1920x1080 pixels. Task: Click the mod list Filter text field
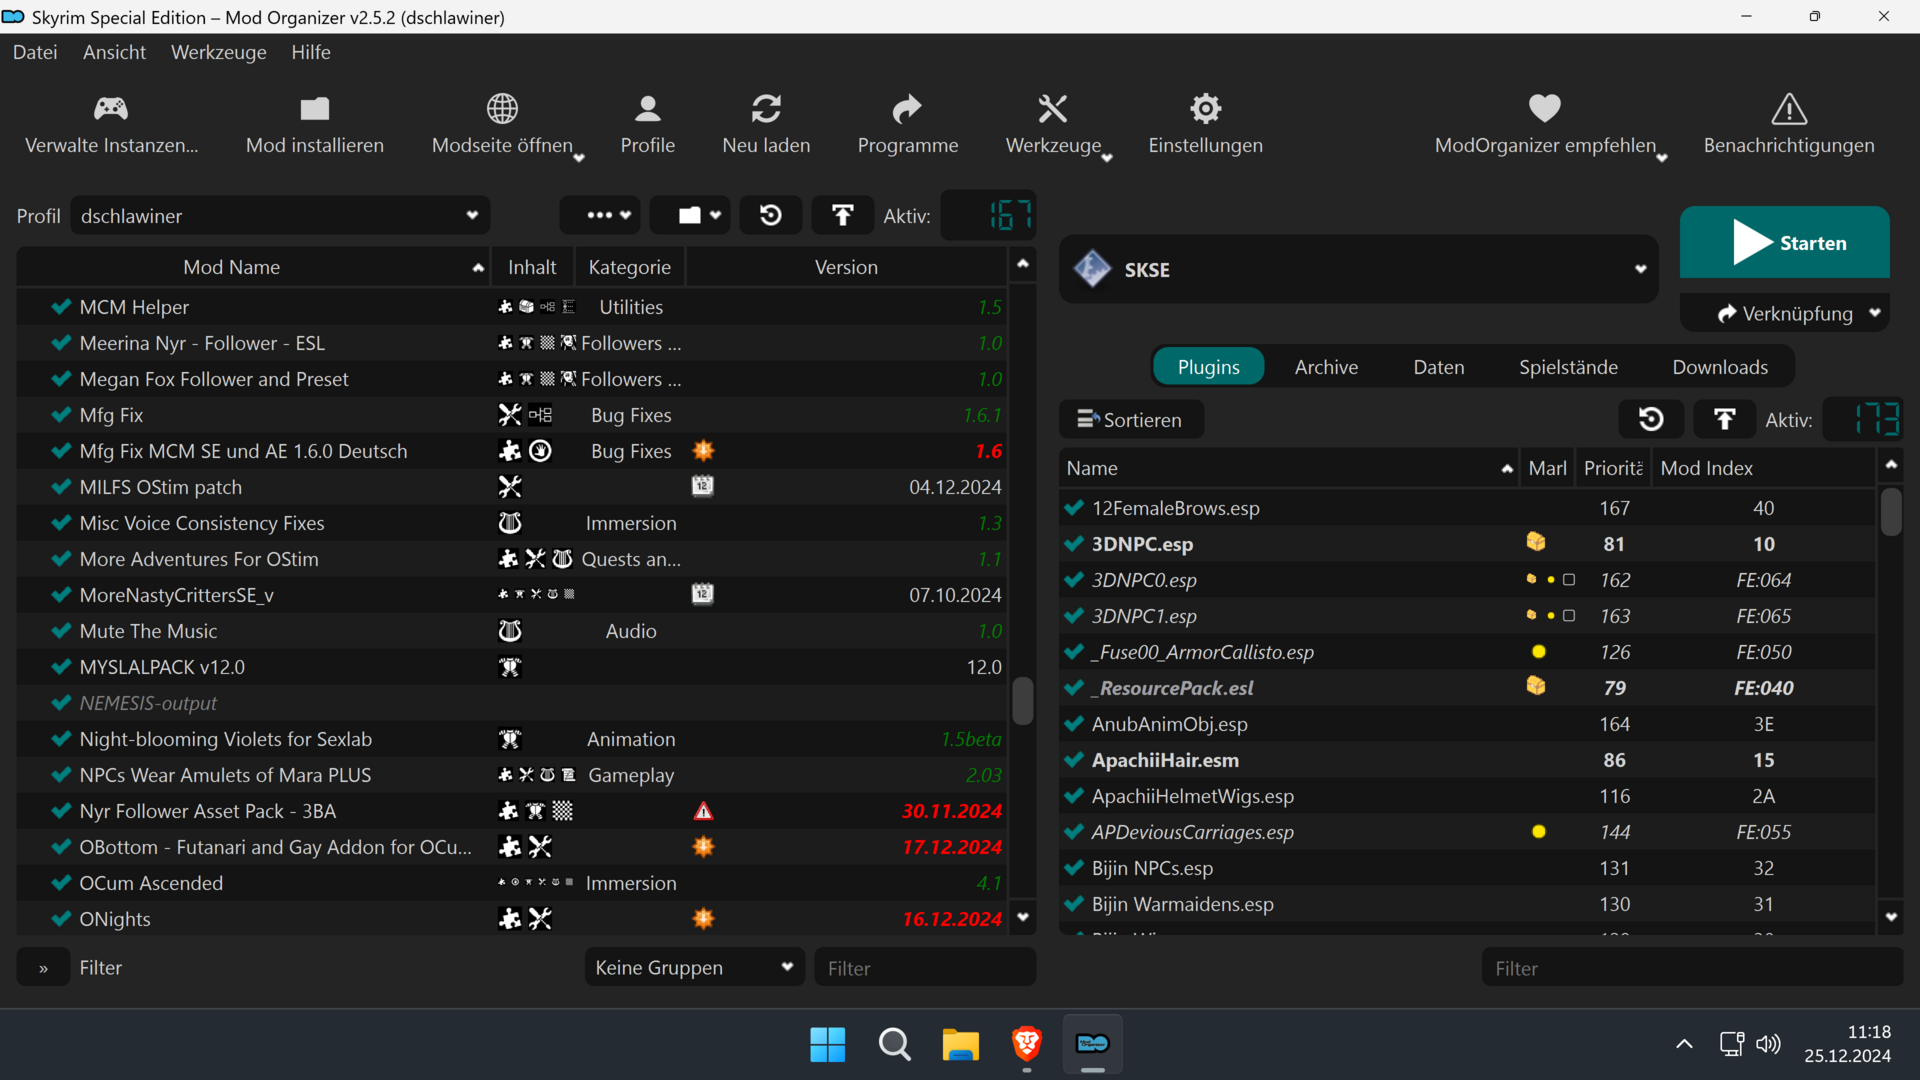(925, 968)
